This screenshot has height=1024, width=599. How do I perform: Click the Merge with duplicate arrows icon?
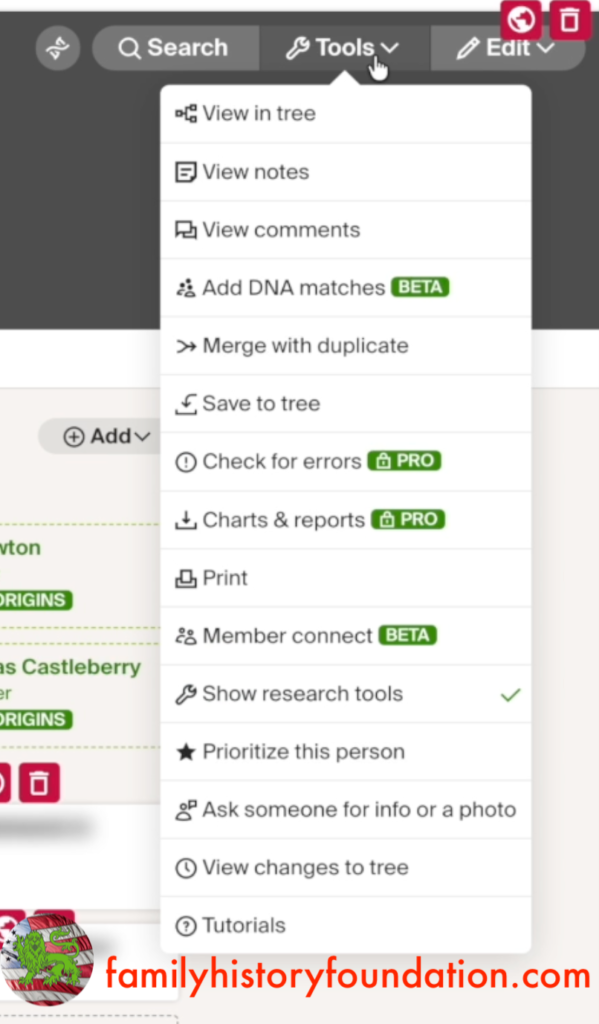pos(187,345)
